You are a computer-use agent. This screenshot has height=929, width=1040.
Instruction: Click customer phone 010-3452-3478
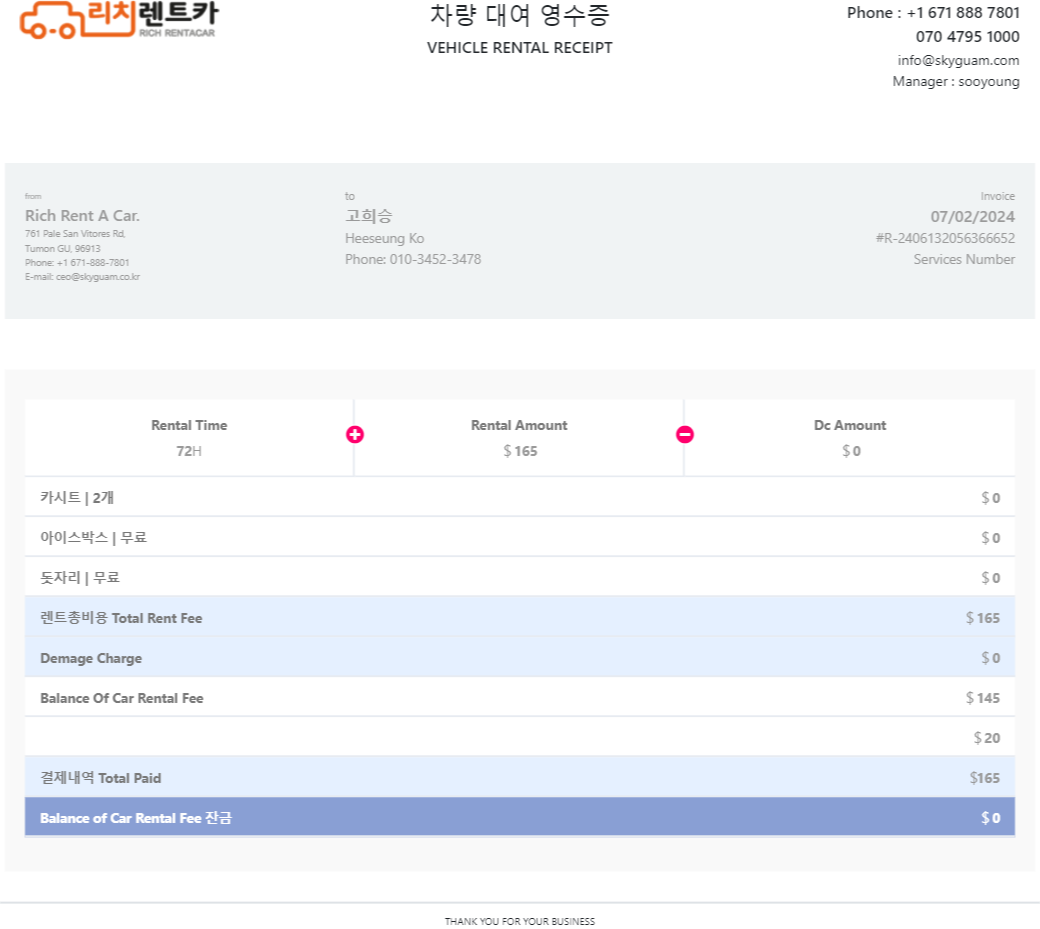click(413, 259)
